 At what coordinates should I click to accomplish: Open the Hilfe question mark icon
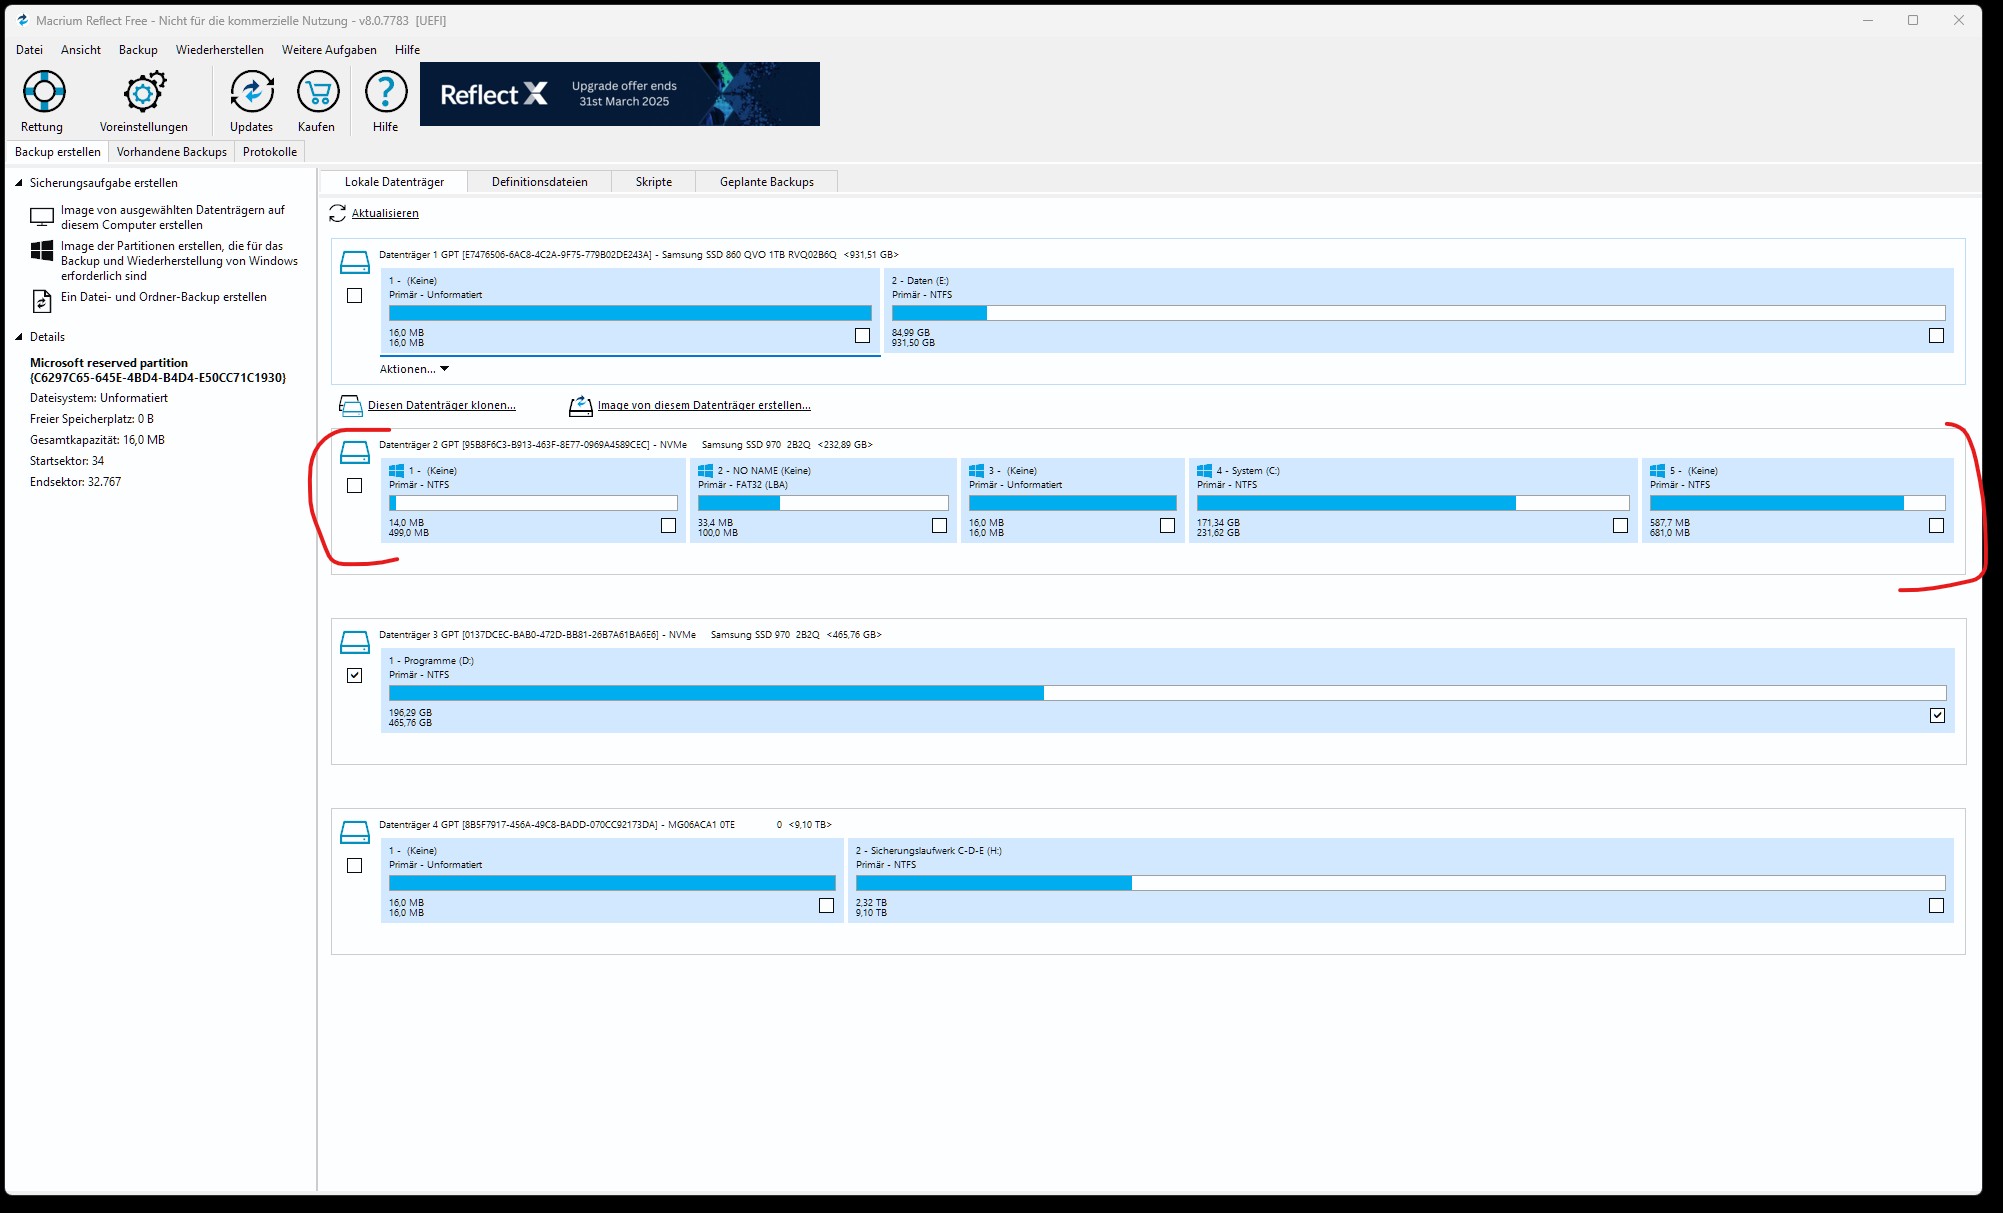click(x=385, y=92)
